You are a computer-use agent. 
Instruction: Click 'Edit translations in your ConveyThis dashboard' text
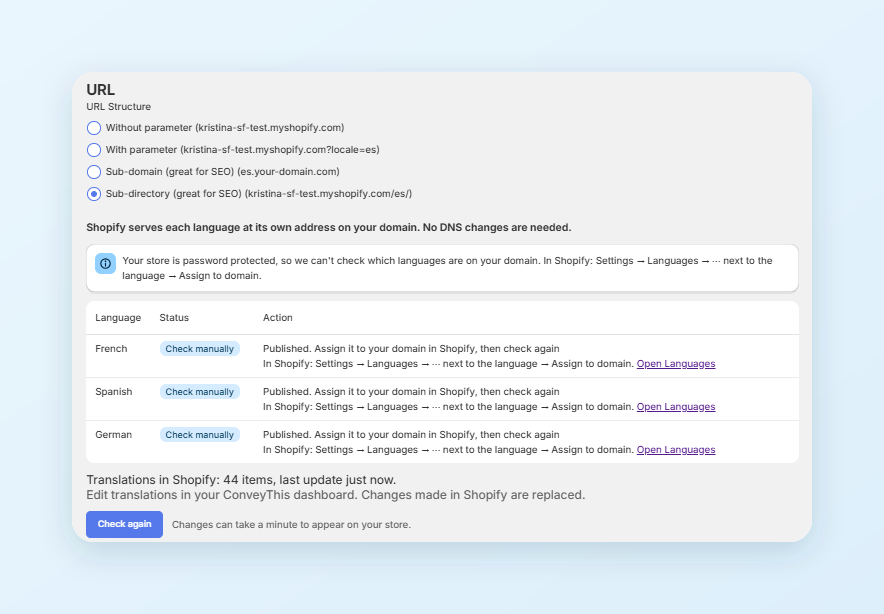[x=335, y=494]
